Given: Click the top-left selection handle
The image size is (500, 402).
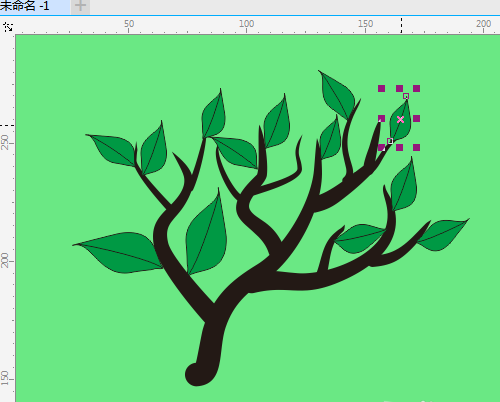Looking at the screenshot, I should coord(382,88).
